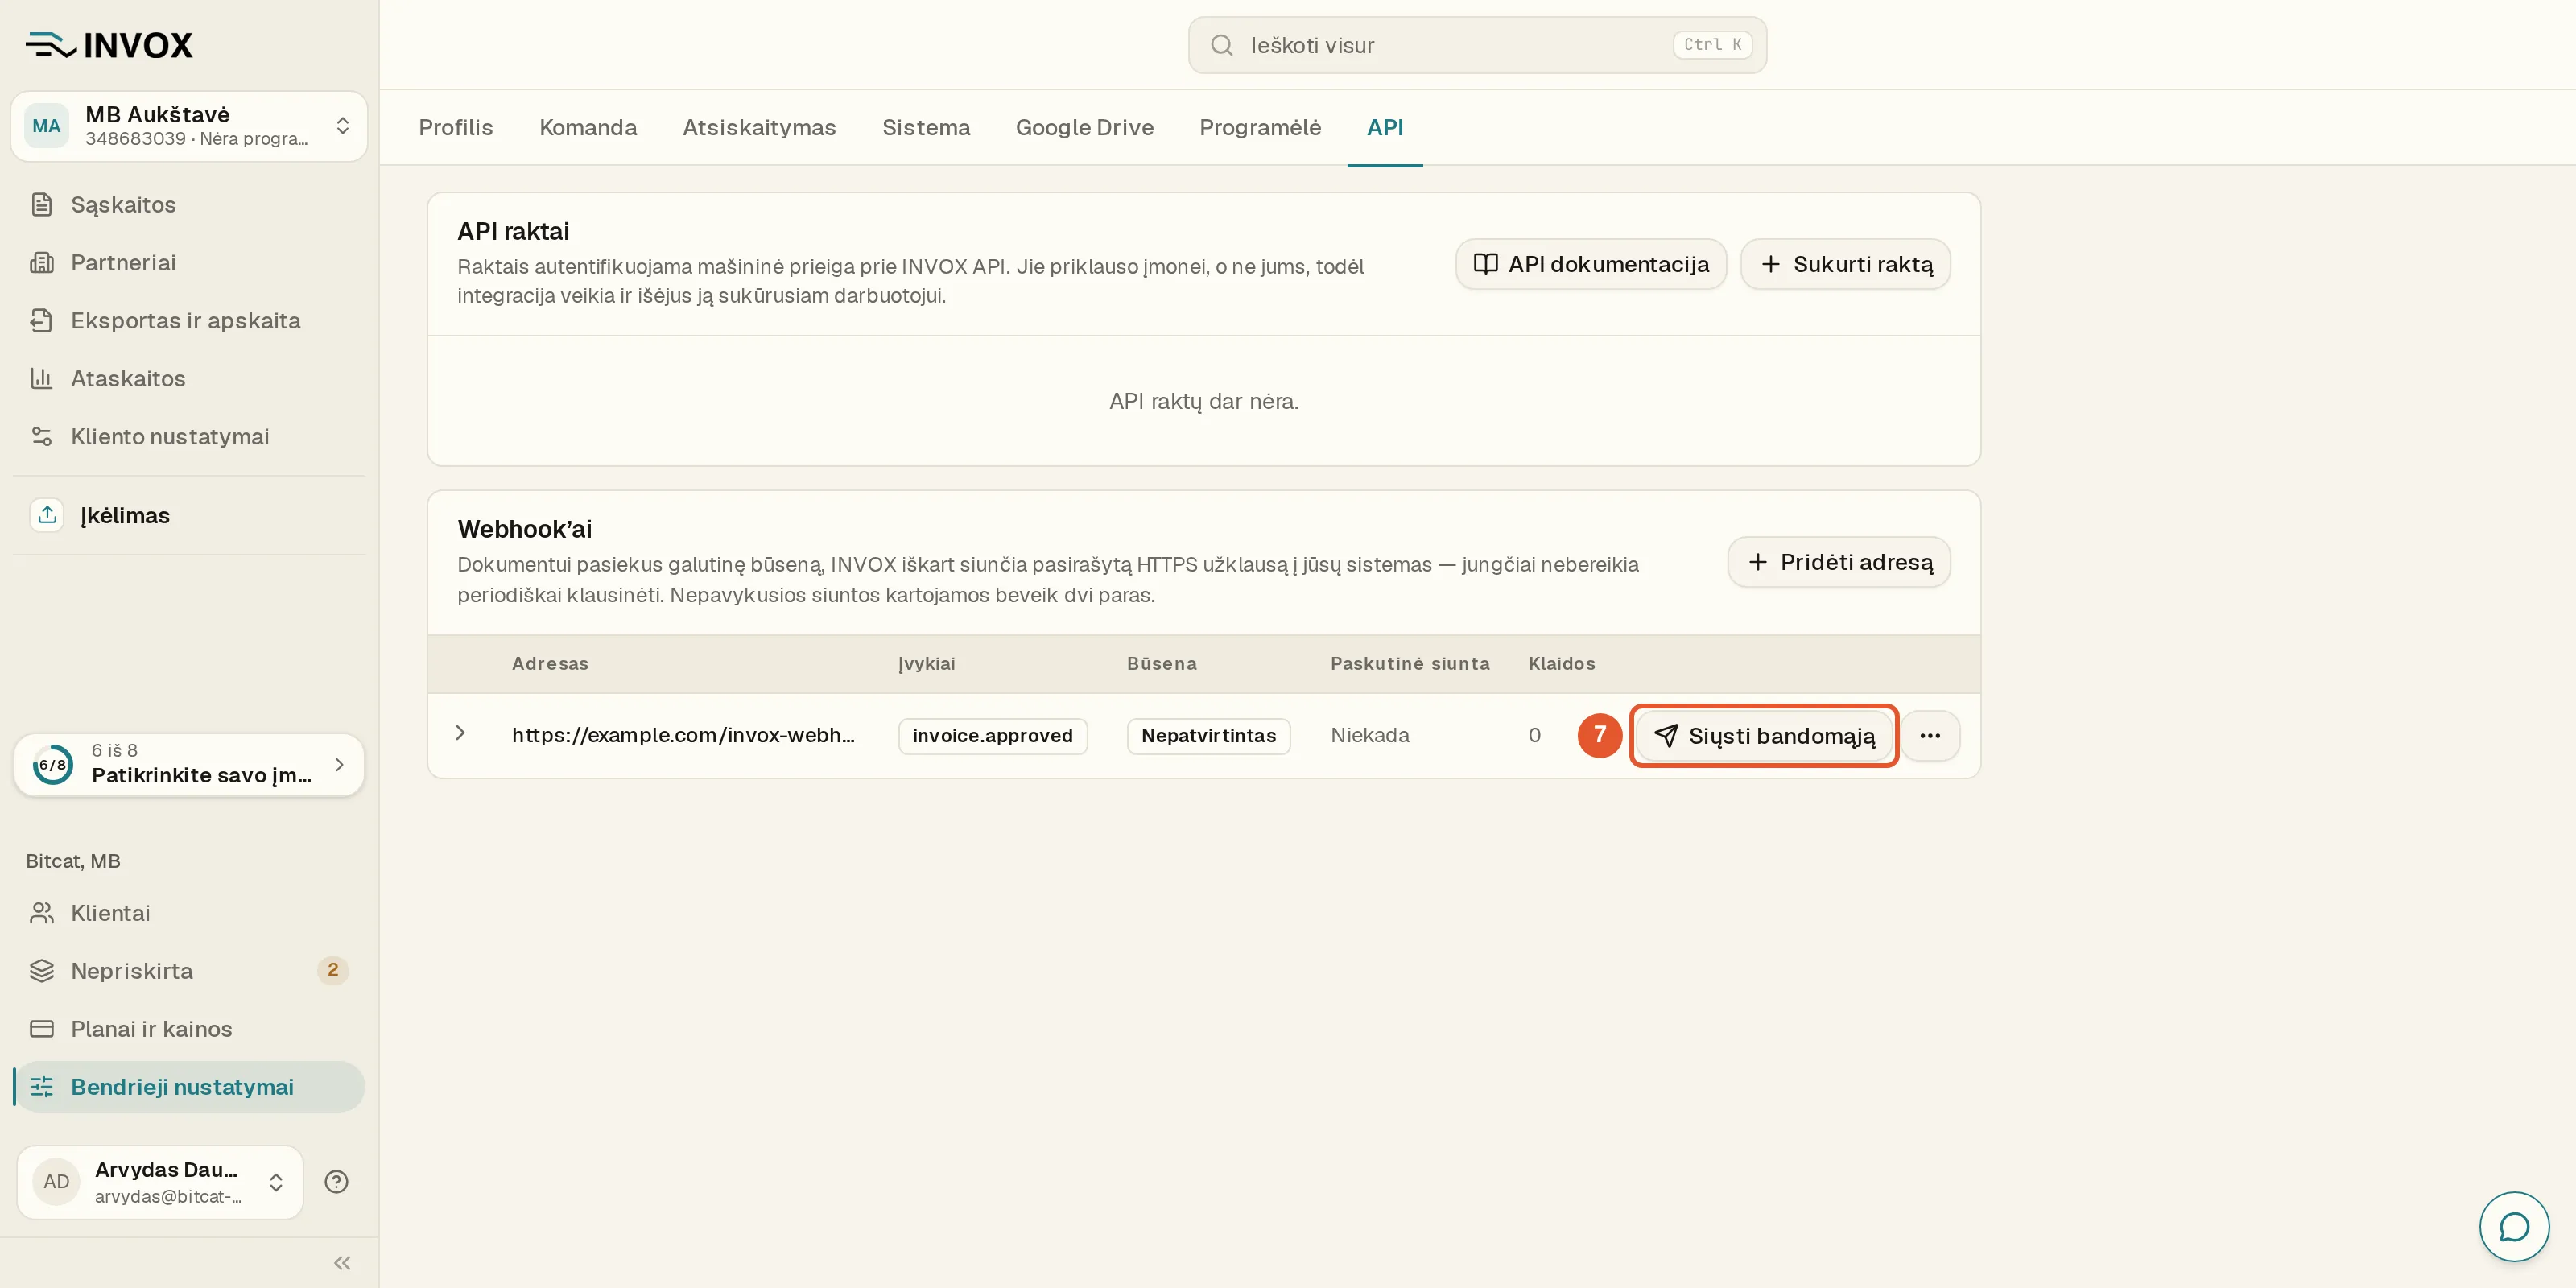Click the Niekada last delivery value
The image size is (2576, 1288).
pos(1370,735)
